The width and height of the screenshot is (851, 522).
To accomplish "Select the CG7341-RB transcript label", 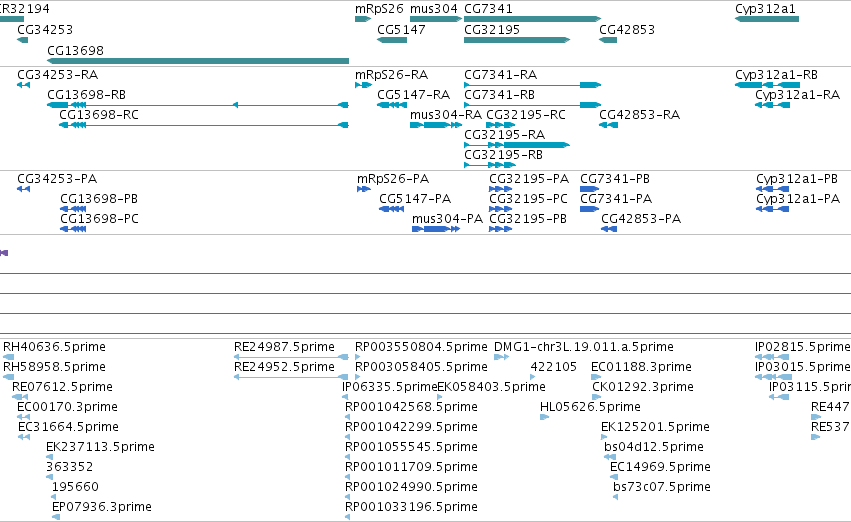I will pos(499,95).
